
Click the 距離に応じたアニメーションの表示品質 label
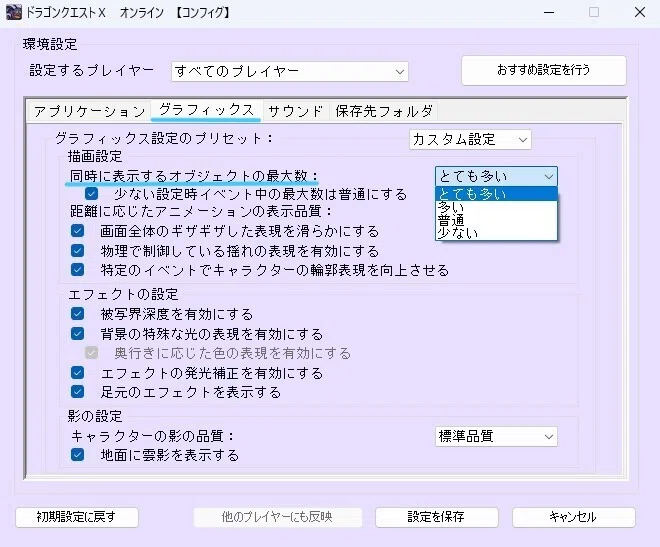[x=201, y=211]
